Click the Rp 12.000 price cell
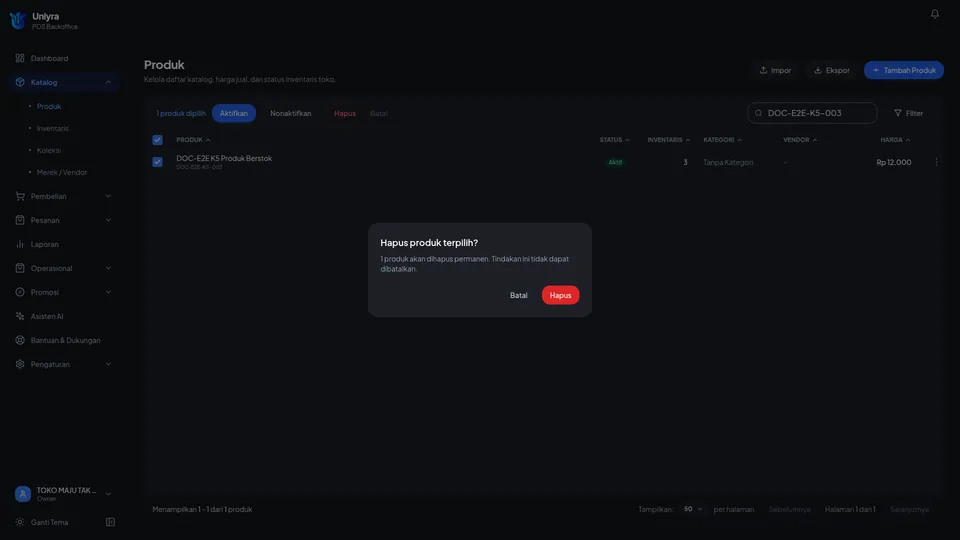This screenshot has height=540, width=960. click(893, 162)
